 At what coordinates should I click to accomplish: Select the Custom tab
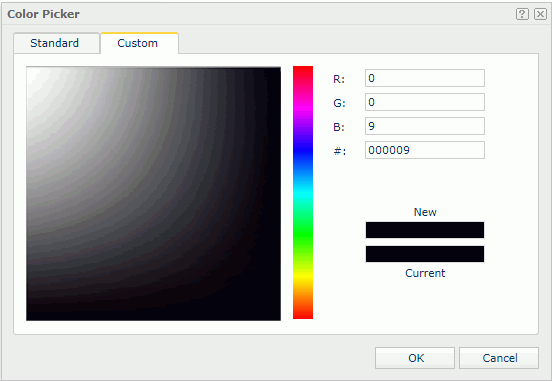139,43
